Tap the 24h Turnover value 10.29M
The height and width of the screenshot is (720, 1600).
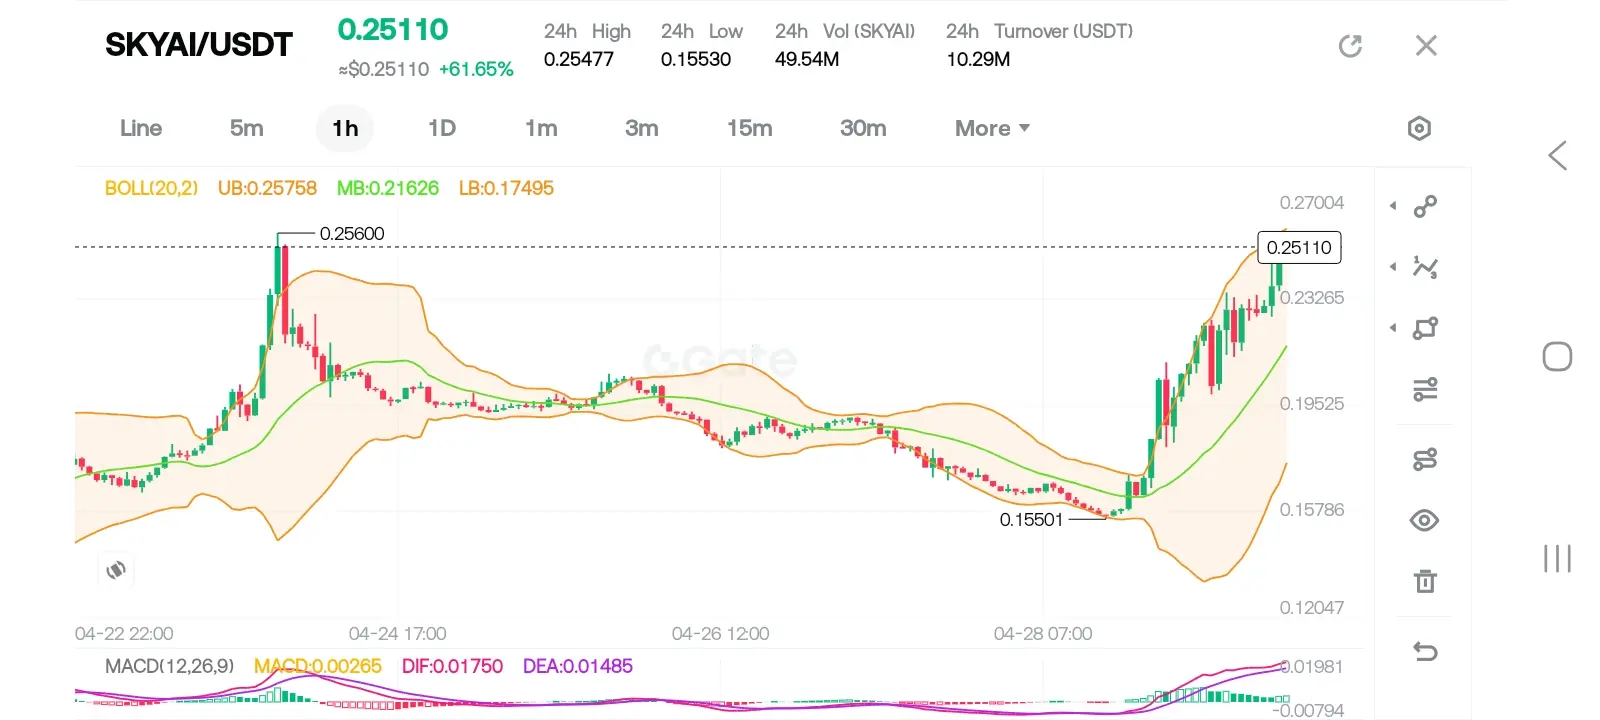point(978,59)
